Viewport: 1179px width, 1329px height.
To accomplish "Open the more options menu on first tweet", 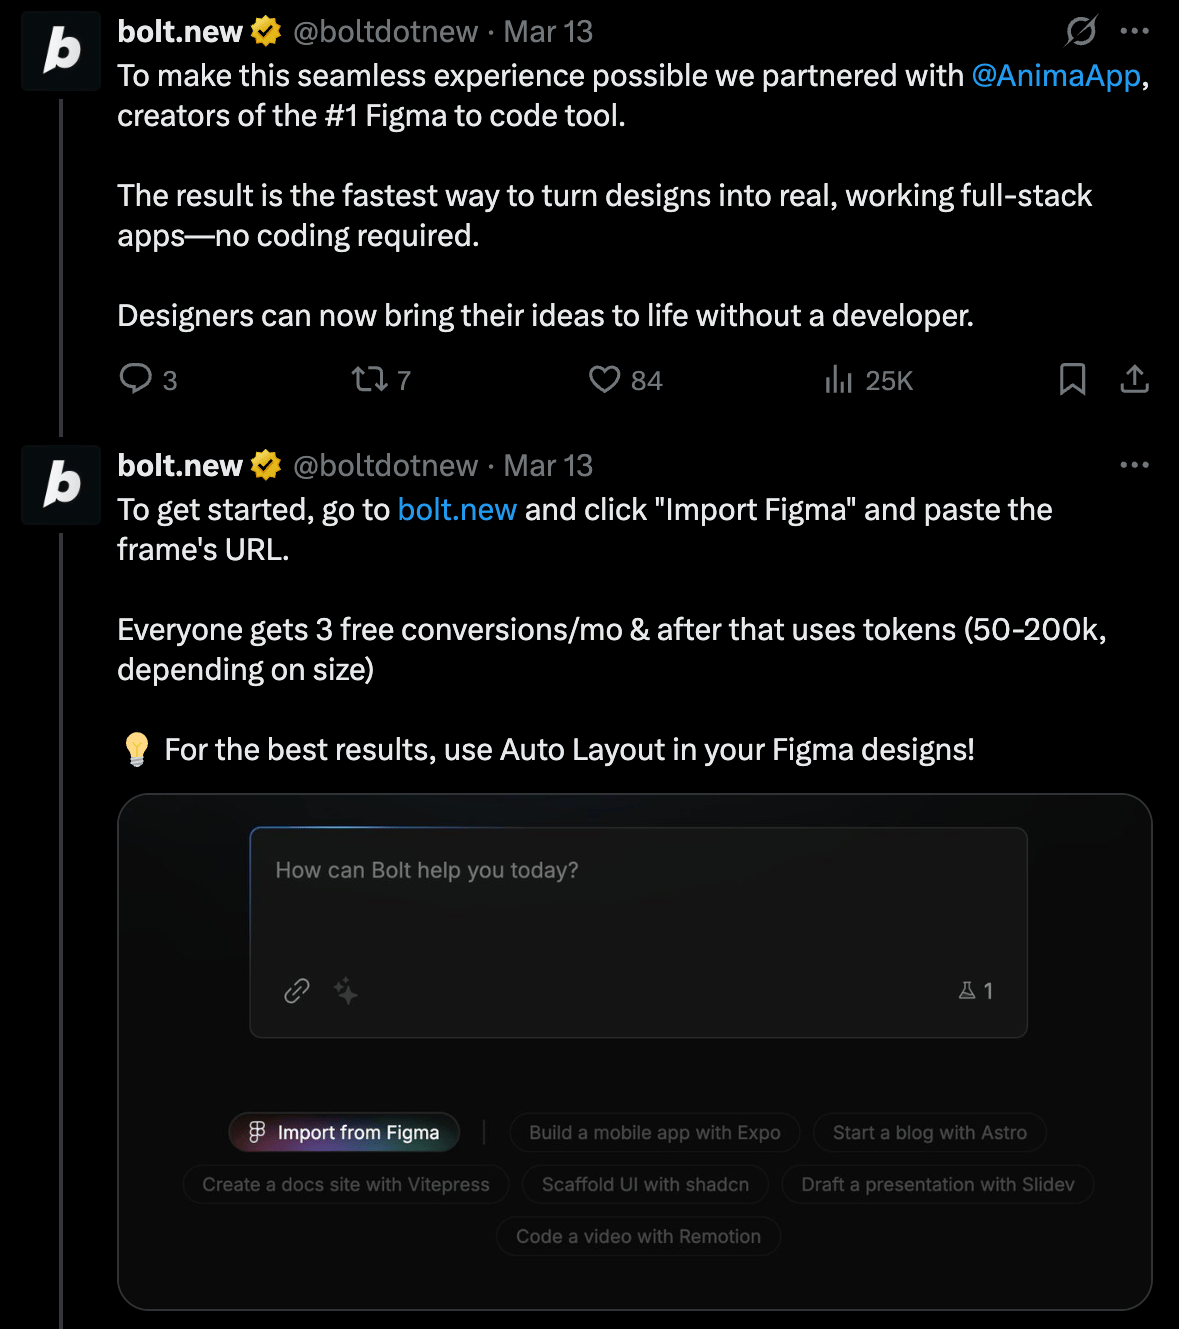I will [x=1134, y=31].
